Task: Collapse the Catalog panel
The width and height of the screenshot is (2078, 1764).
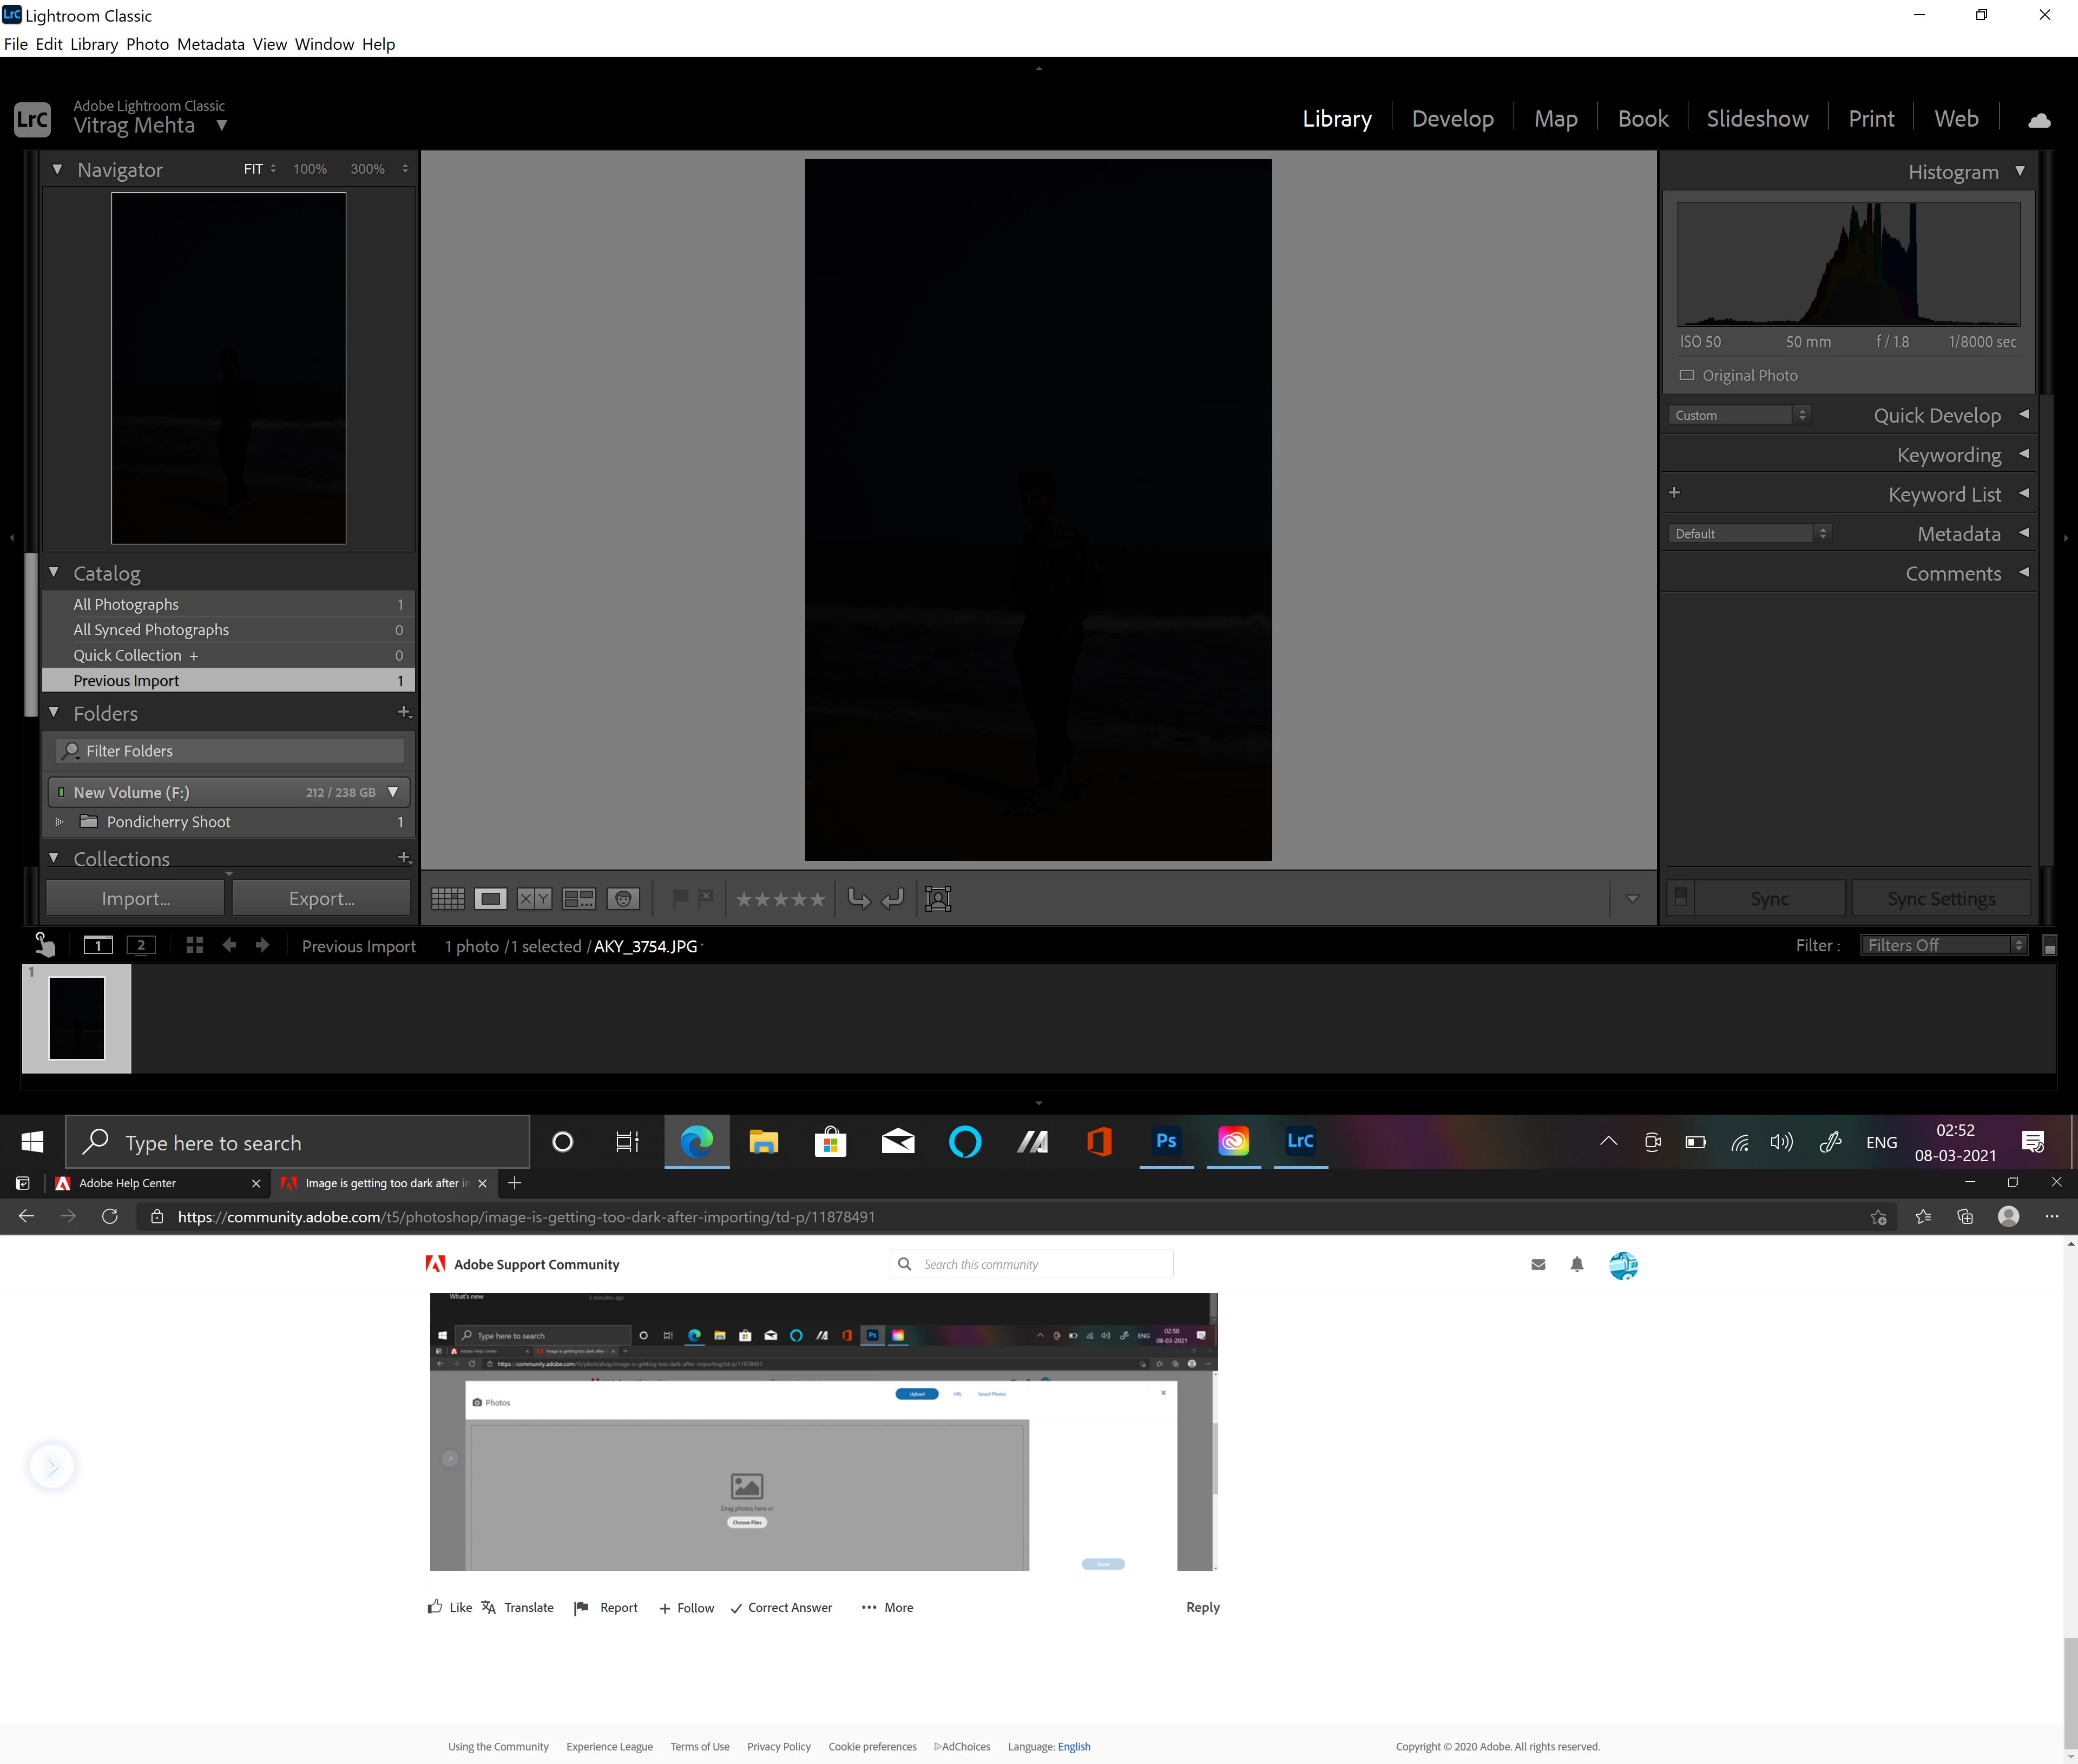Action: tap(54, 573)
